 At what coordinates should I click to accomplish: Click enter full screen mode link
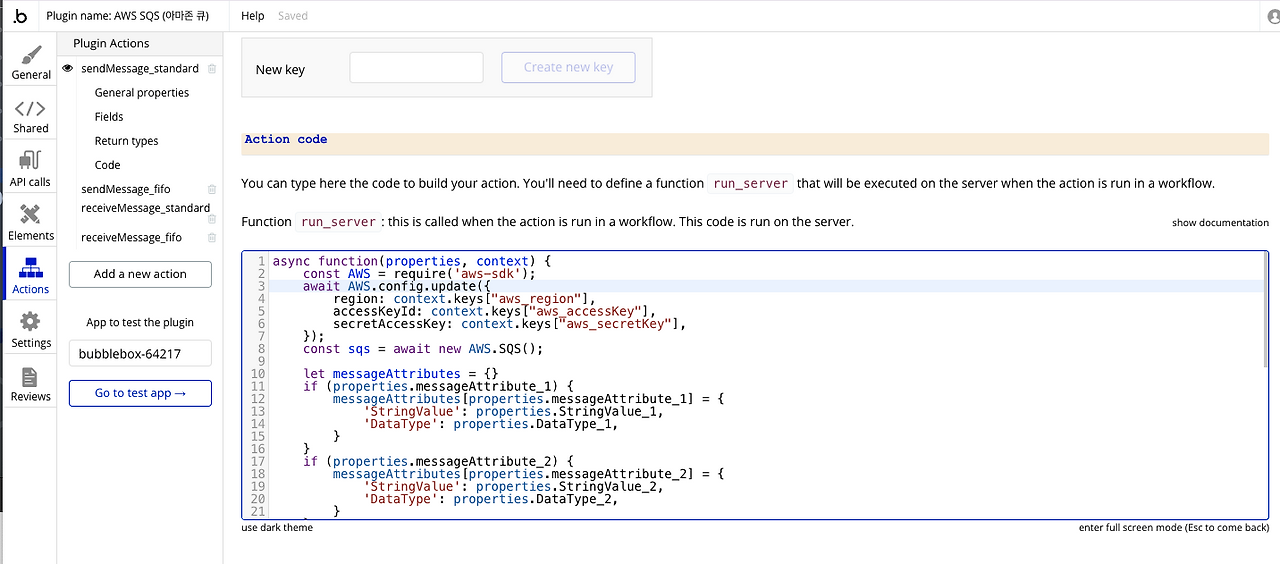tap(1174, 528)
